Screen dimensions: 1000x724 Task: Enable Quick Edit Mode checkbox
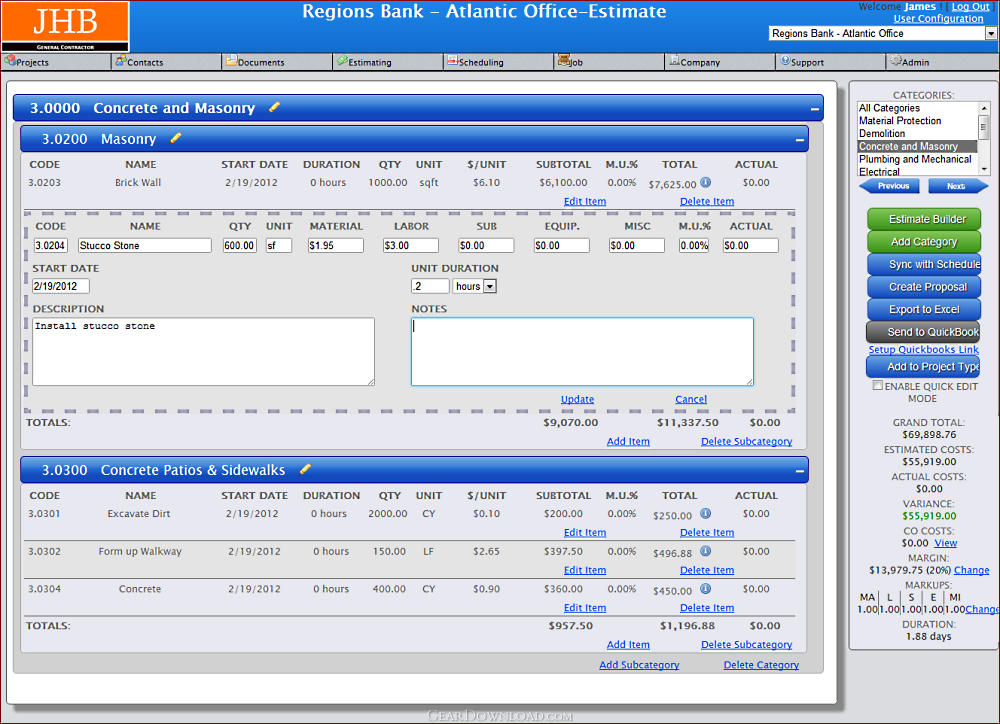pos(878,385)
